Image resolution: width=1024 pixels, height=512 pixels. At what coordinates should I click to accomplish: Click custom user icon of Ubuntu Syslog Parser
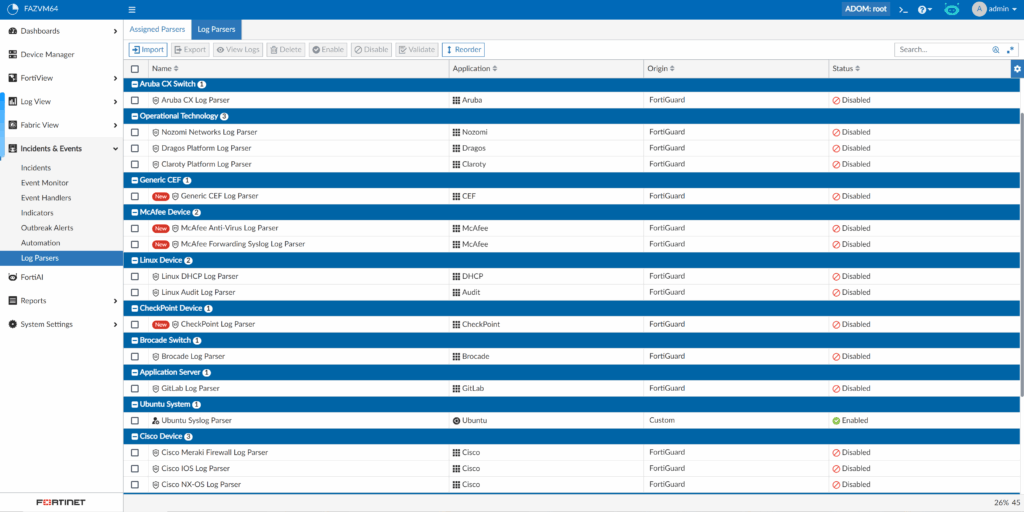155,421
